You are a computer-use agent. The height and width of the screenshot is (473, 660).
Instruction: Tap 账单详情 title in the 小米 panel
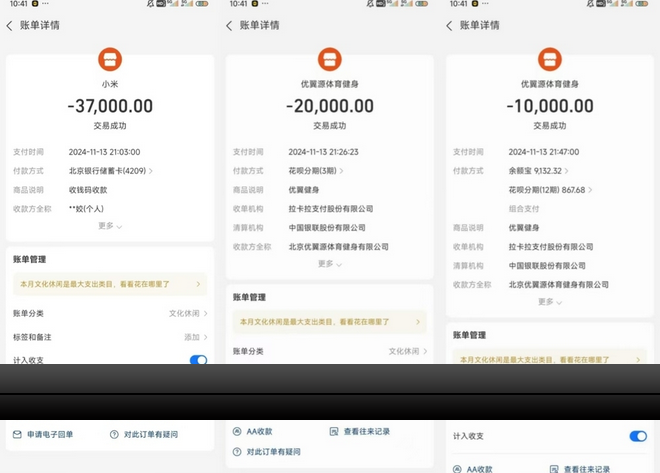[40, 25]
